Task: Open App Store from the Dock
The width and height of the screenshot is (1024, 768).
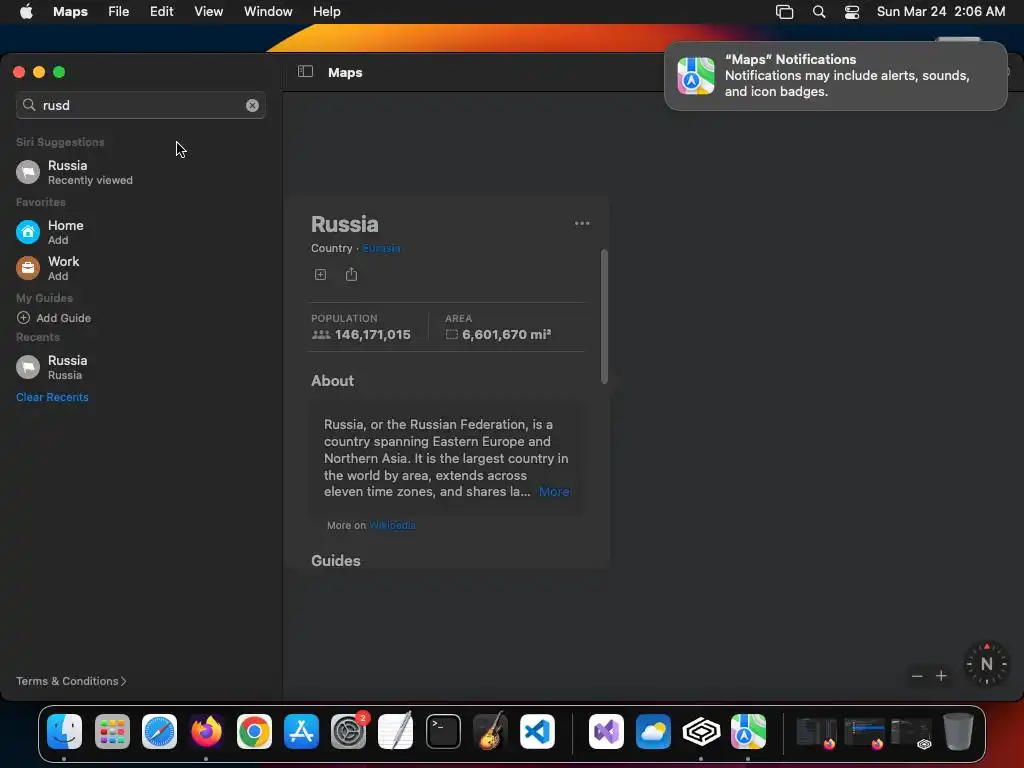Action: coord(301,731)
